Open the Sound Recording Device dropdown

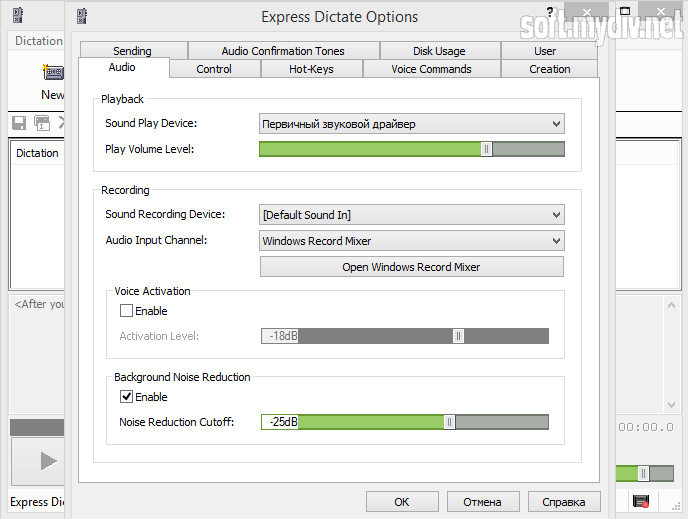[x=412, y=215]
